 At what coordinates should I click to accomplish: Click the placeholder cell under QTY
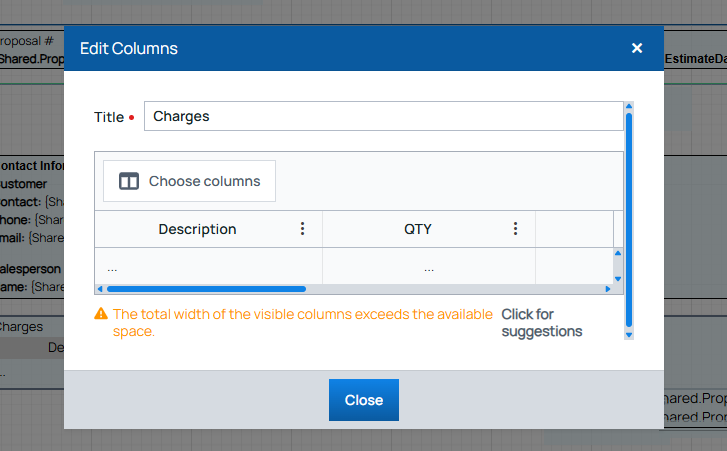click(428, 268)
